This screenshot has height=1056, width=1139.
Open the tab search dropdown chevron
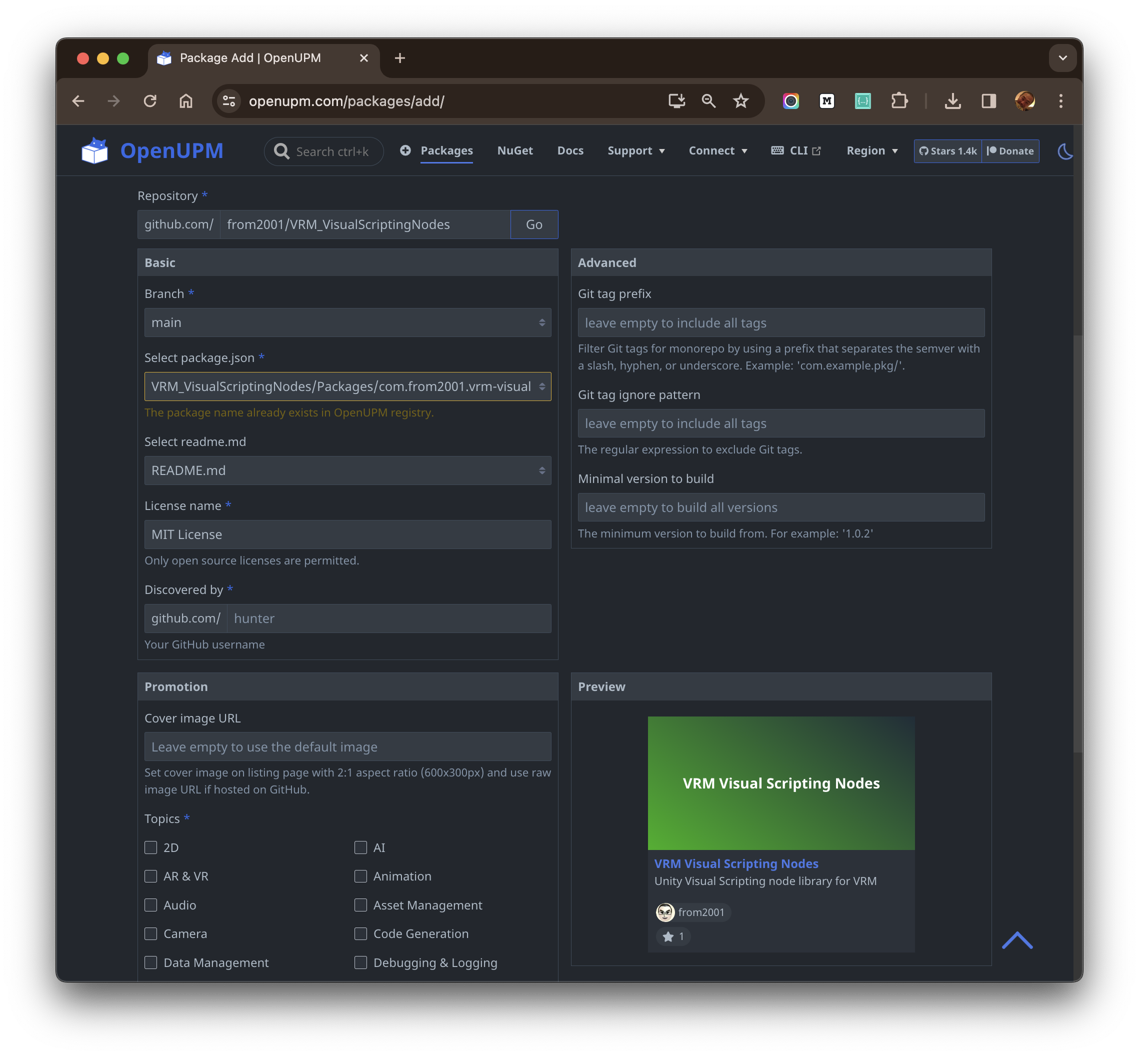[x=1062, y=58]
